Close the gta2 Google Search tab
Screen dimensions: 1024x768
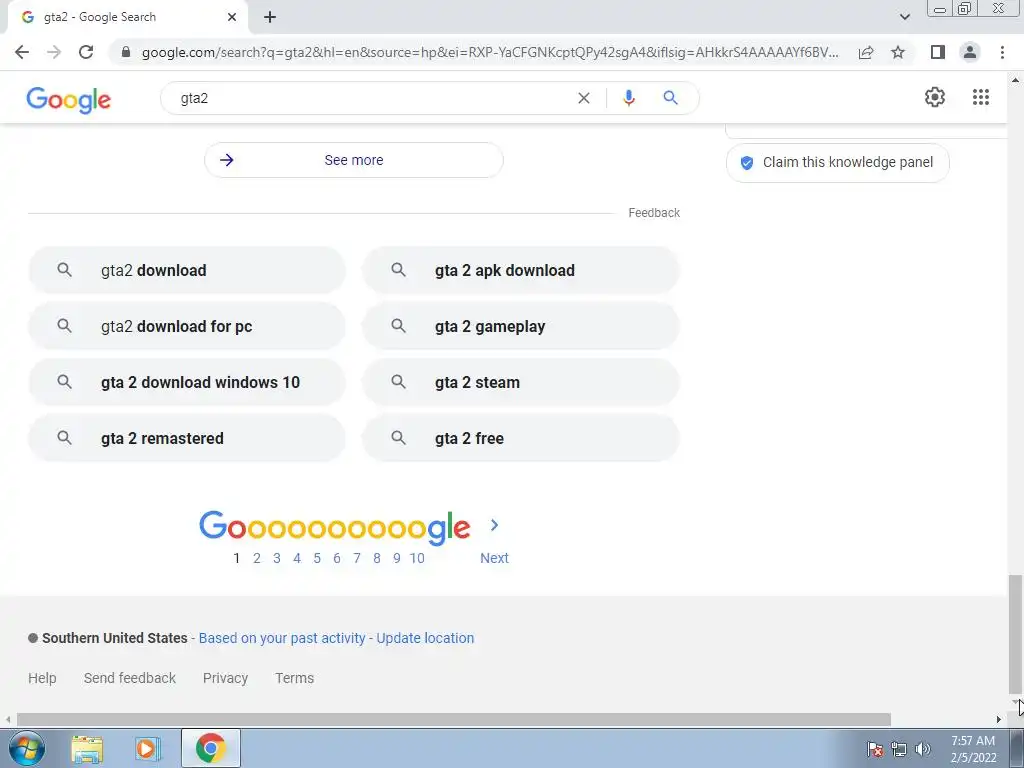[x=232, y=18]
